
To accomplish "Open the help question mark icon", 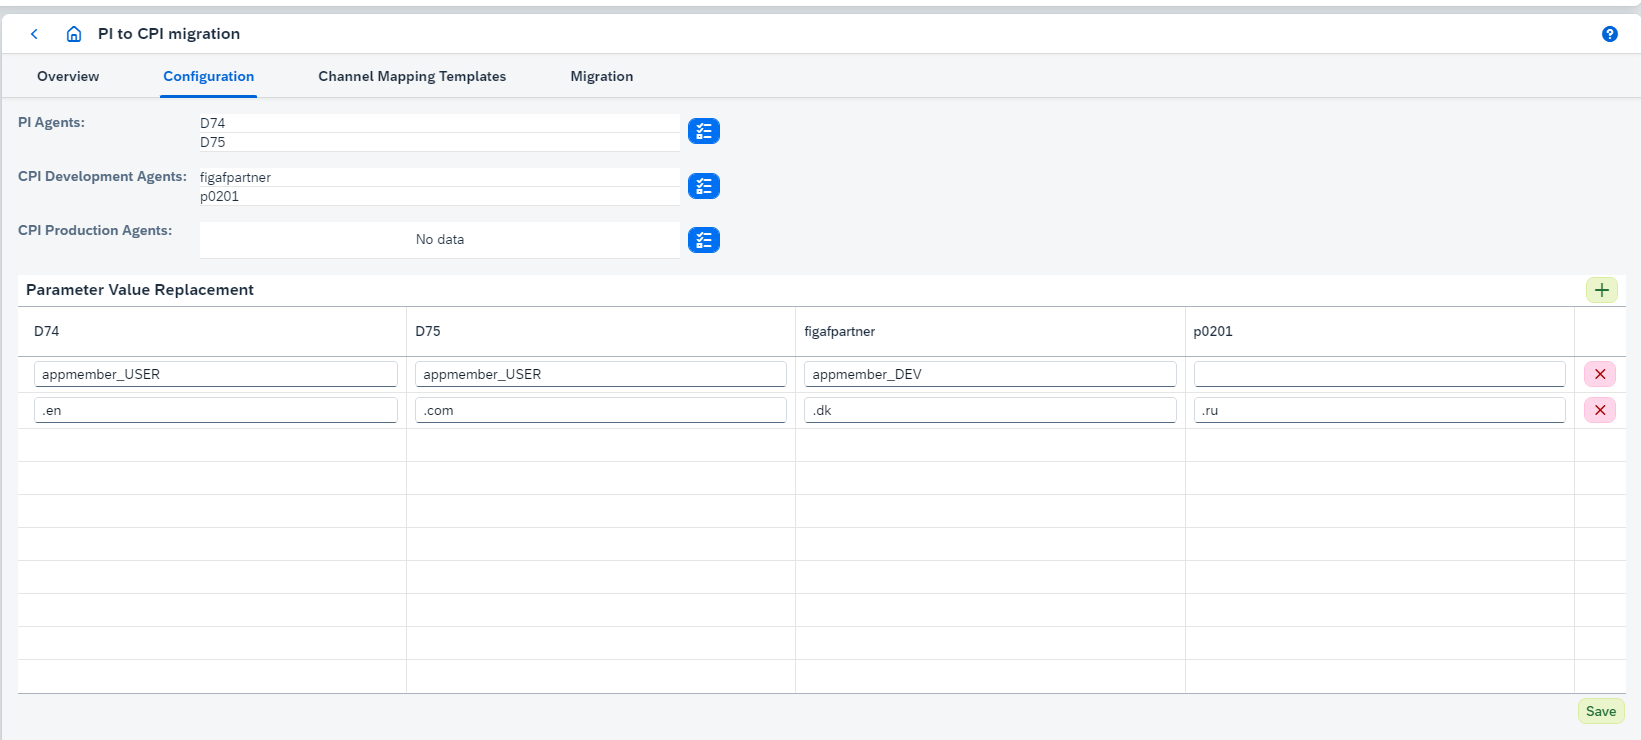I will coord(1610,34).
